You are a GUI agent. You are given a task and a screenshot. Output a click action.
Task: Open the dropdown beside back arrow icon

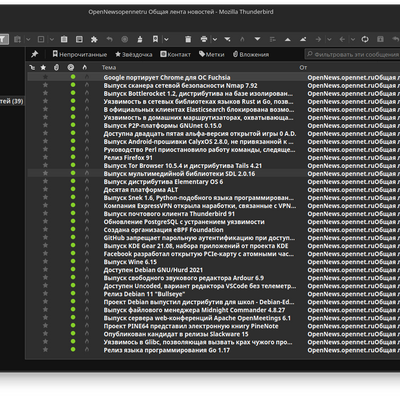[x=353, y=39]
